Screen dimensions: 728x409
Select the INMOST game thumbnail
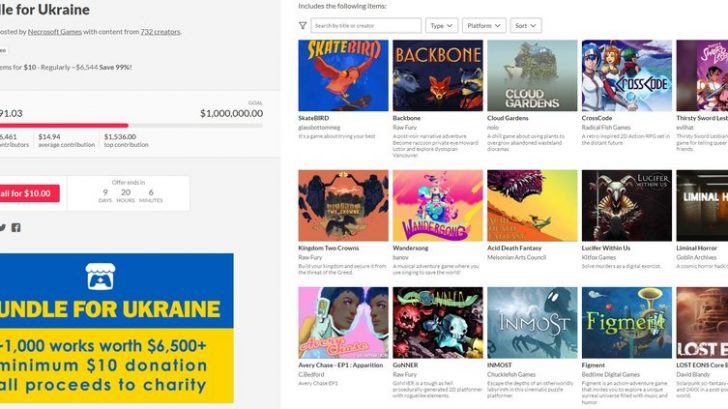(532, 322)
